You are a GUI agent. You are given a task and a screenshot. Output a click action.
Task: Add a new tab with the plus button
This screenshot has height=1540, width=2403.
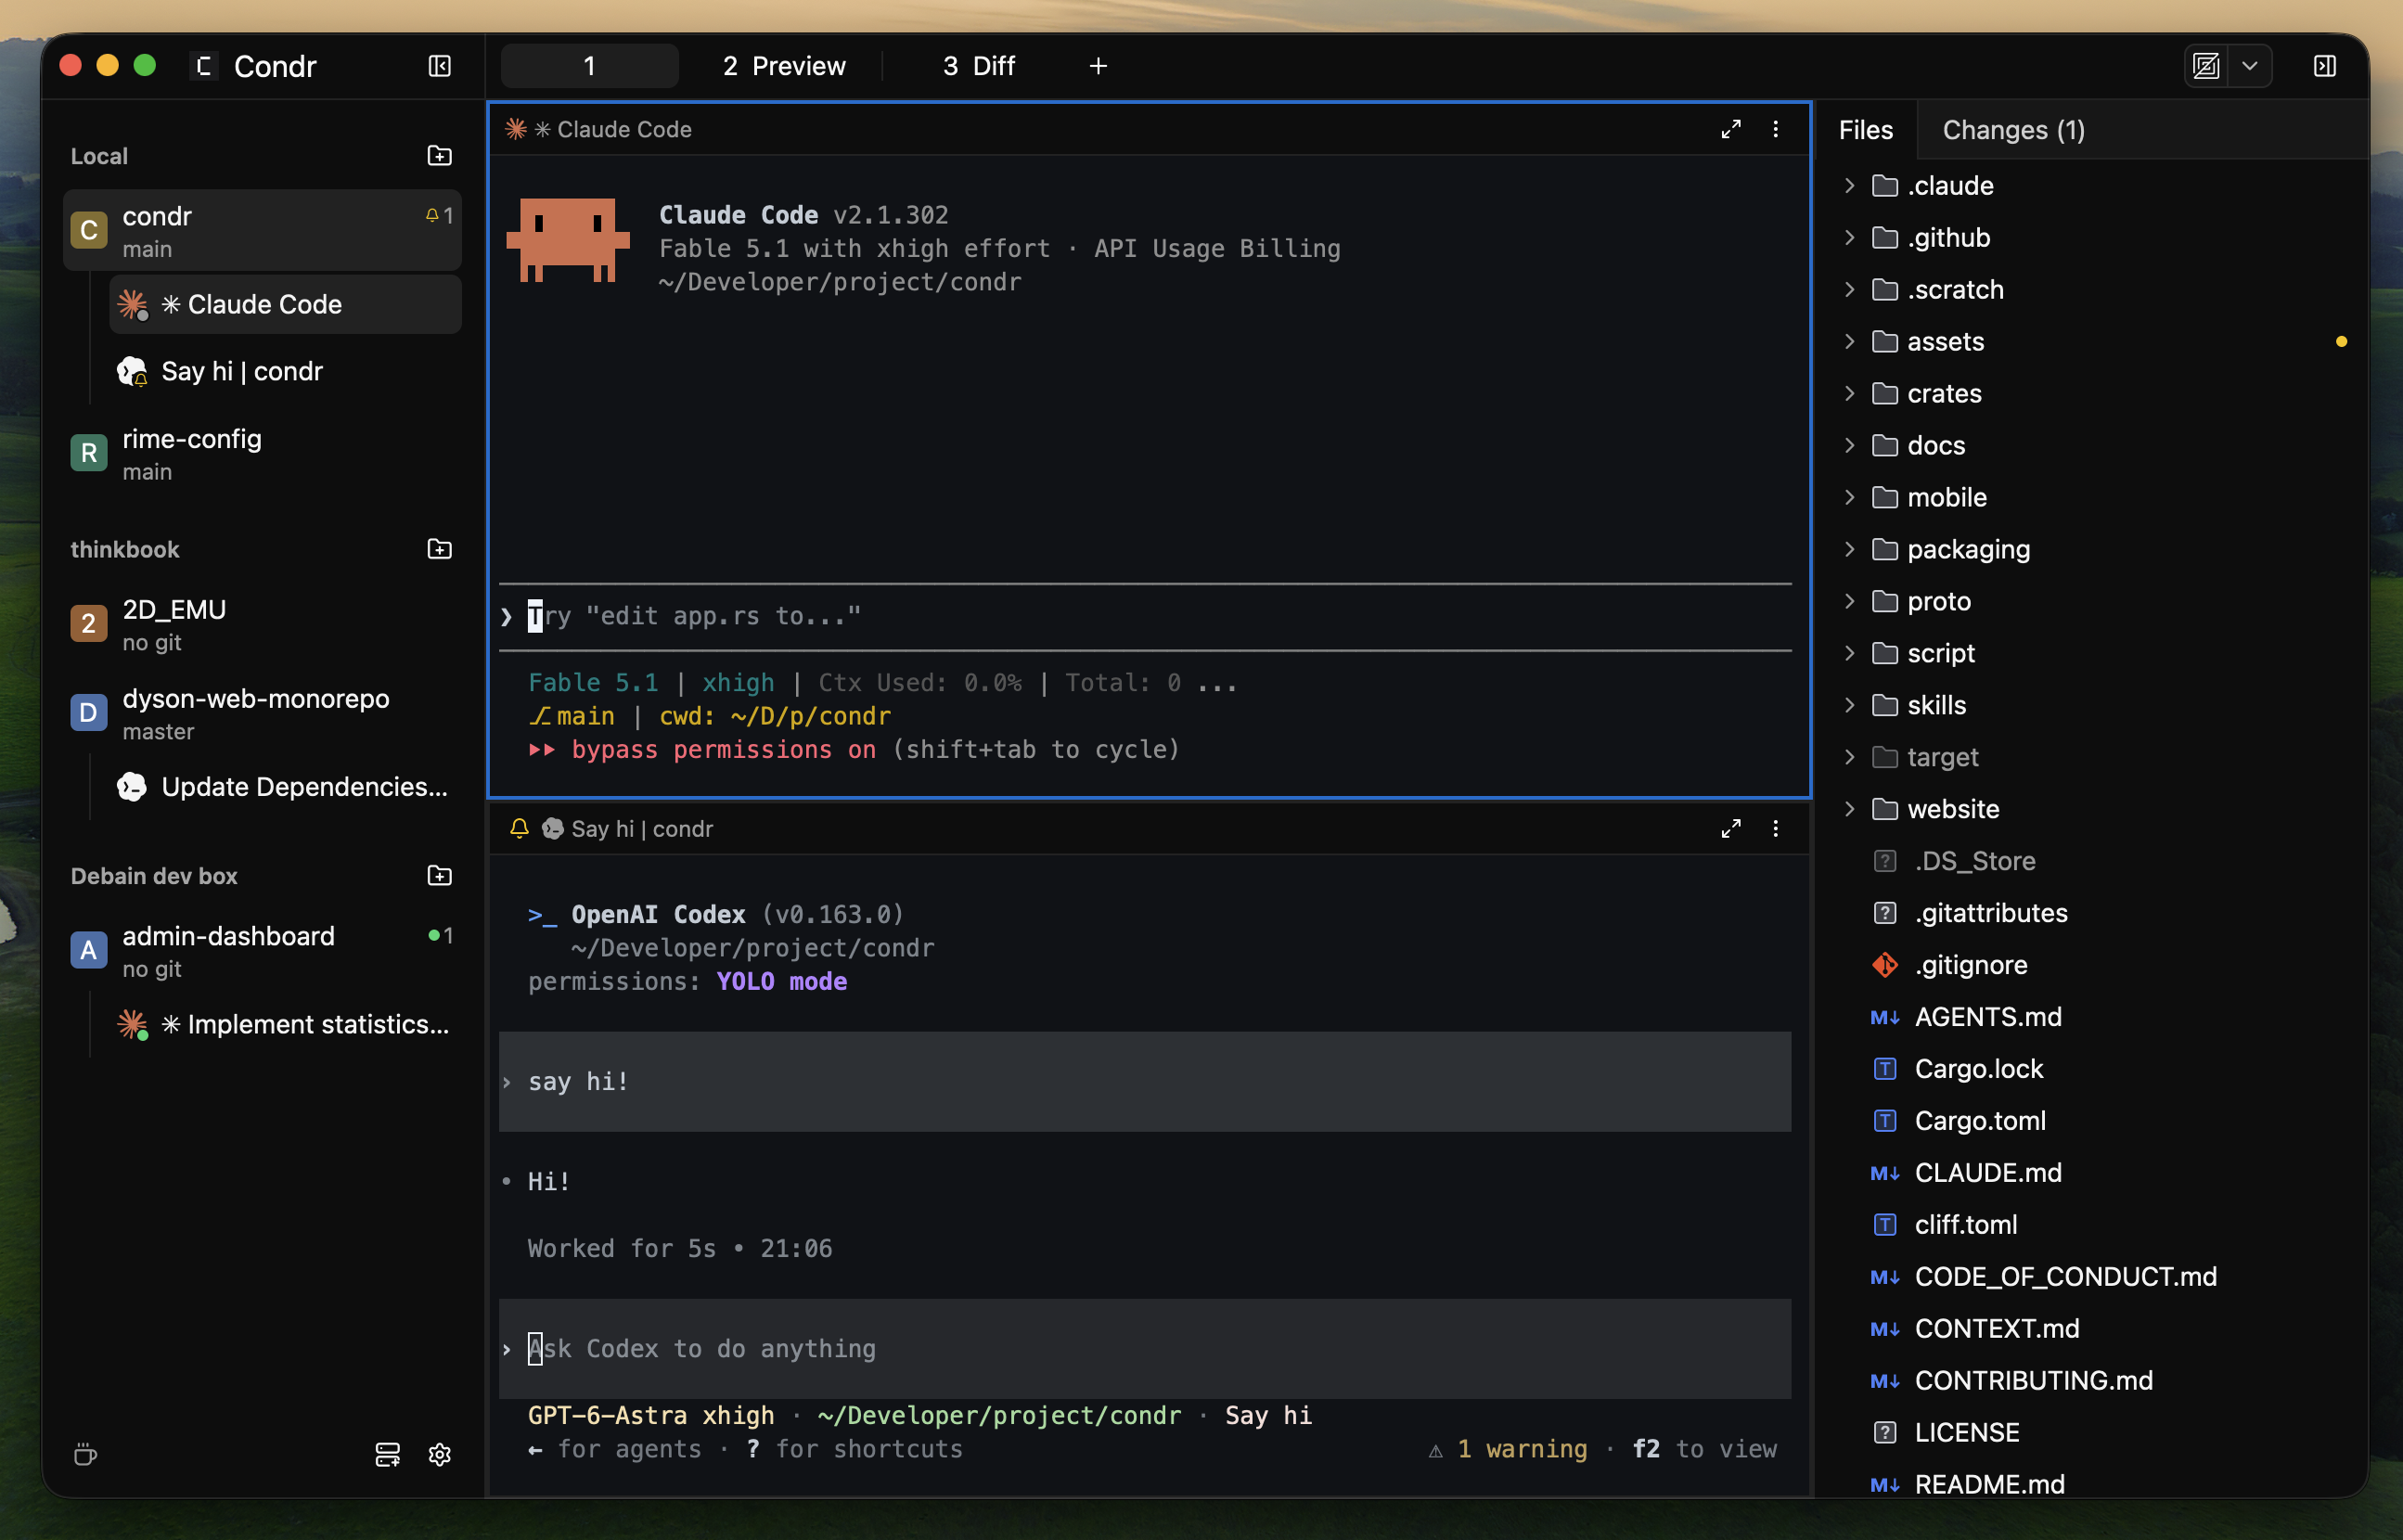pos(1098,66)
